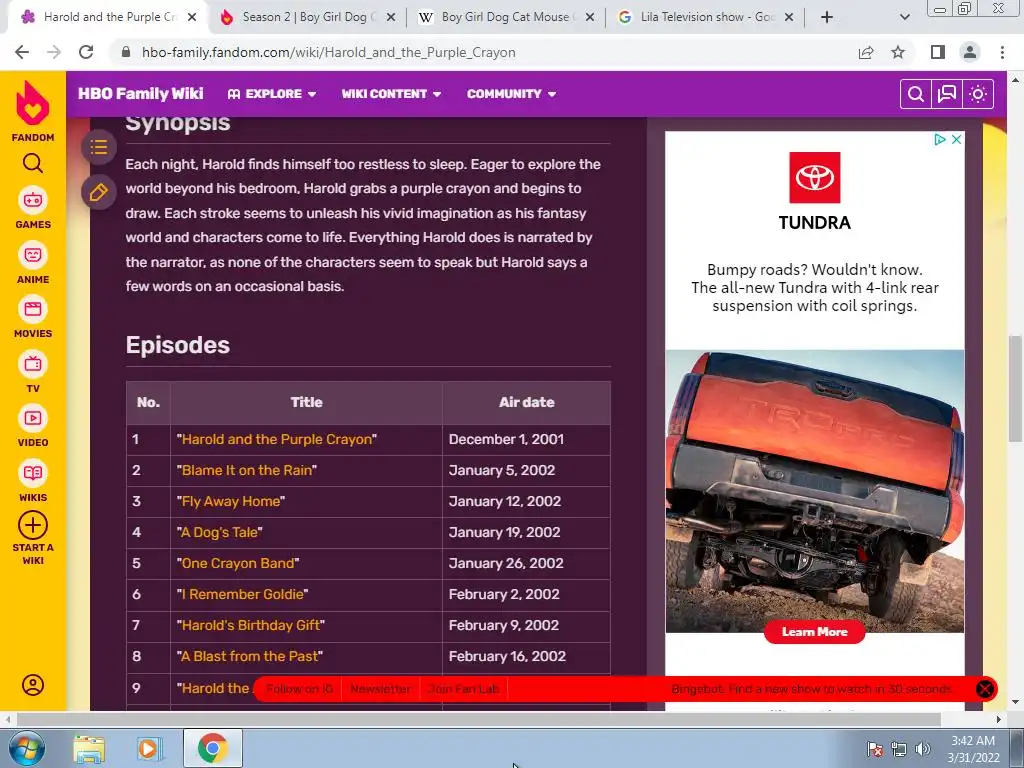The width and height of the screenshot is (1024, 768).
Task: Open the media player taskbar icon
Action: [150, 748]
